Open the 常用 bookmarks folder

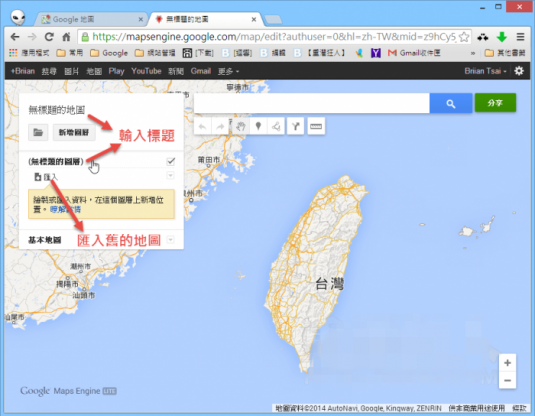pos(70,53)
